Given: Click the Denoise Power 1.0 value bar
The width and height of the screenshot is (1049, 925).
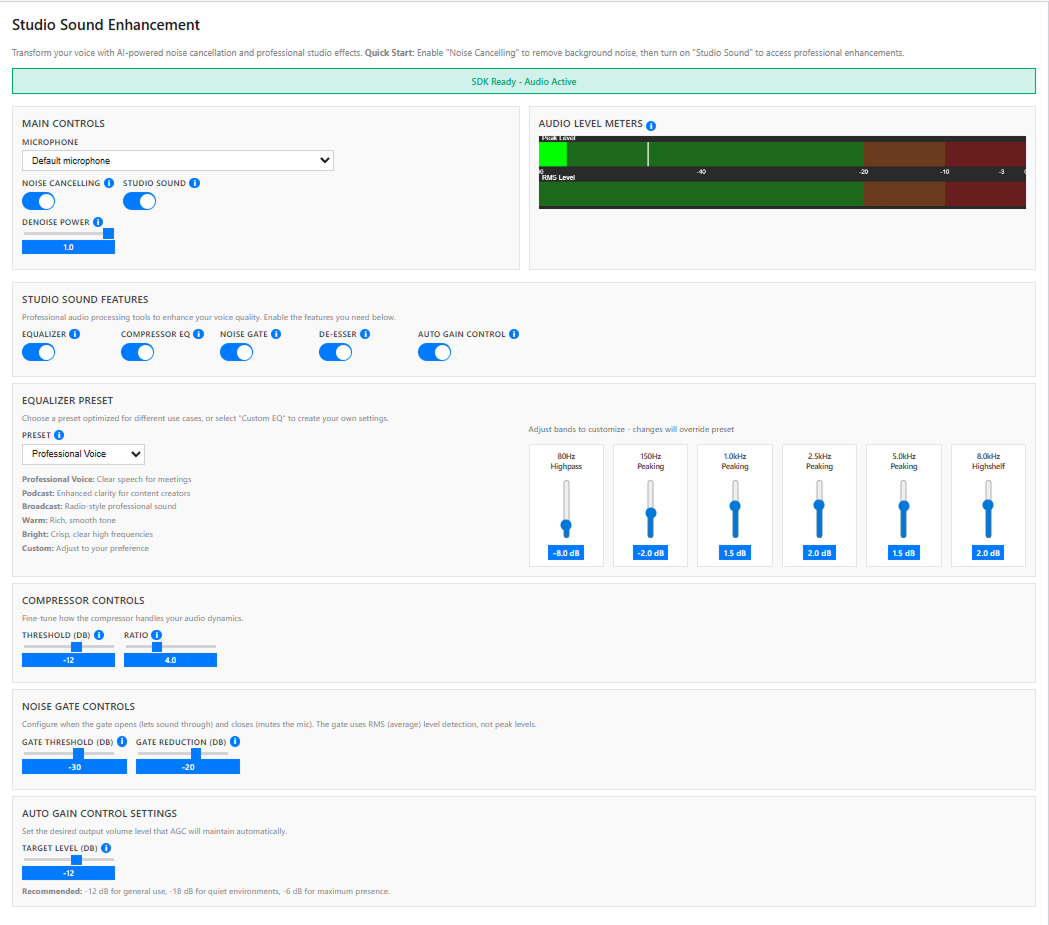Looking at the screenshot, I should pyautogui.click(x=68, y=247).
